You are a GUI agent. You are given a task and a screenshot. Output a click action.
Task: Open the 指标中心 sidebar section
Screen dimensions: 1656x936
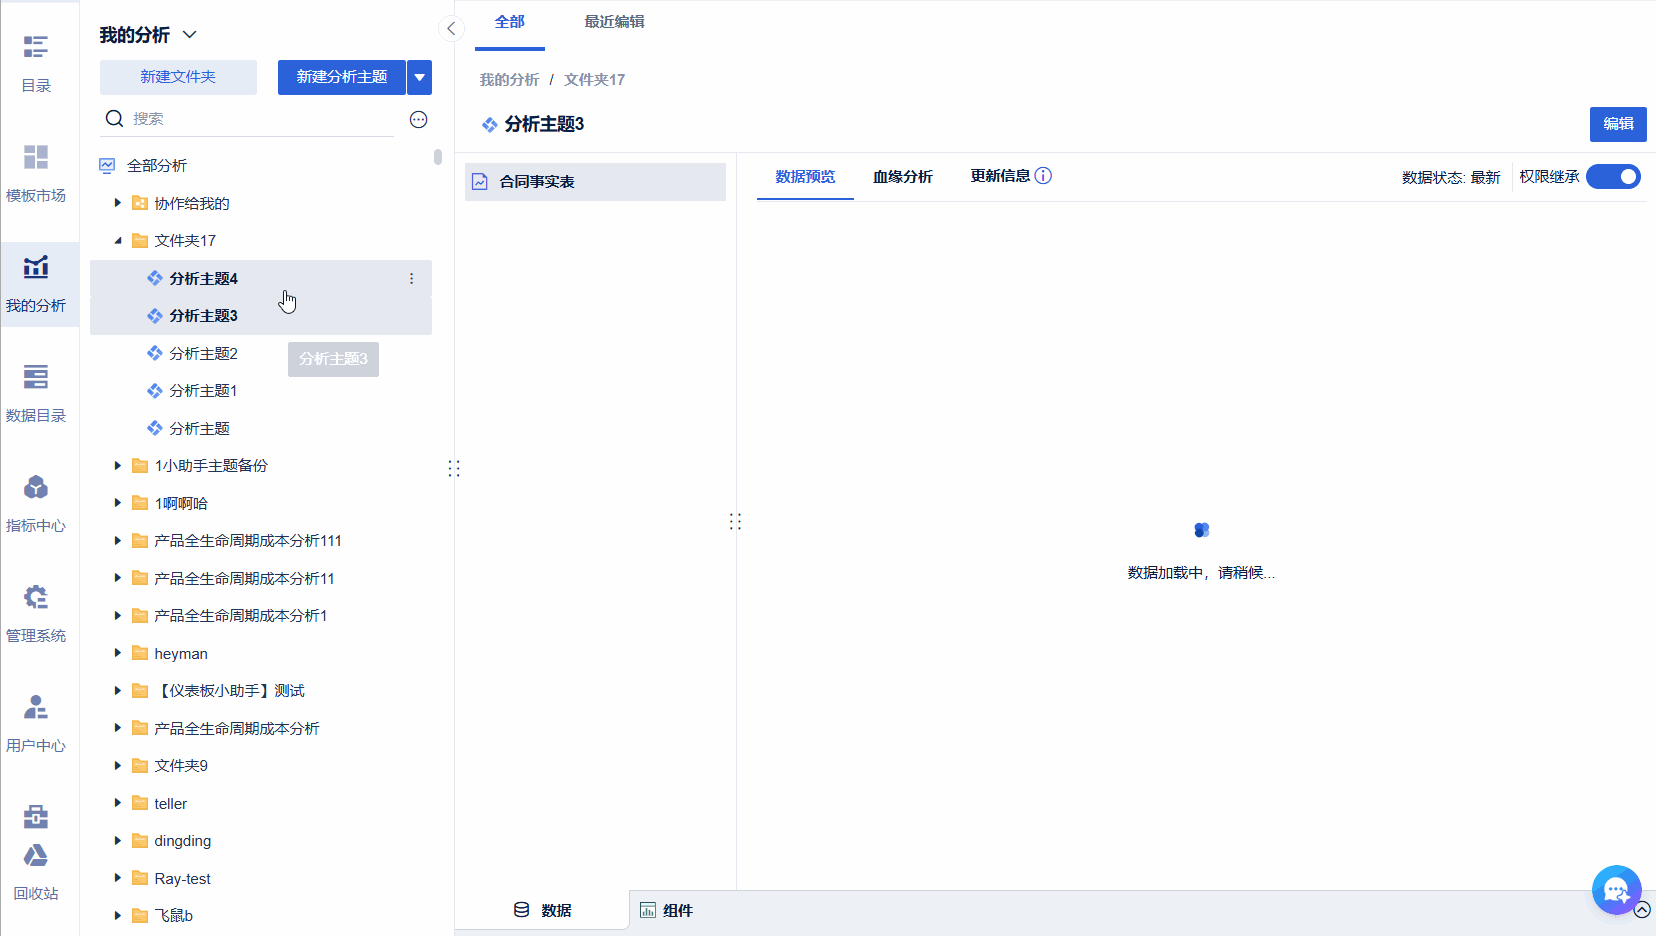tap(36, 504)
